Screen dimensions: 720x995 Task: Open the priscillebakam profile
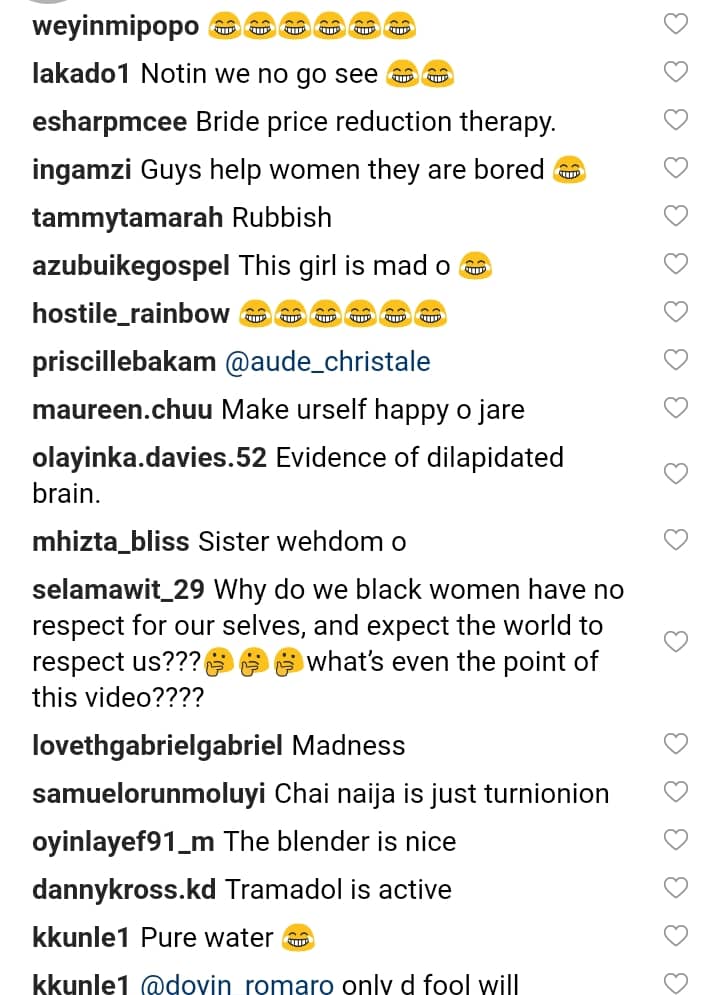point(124,361)
